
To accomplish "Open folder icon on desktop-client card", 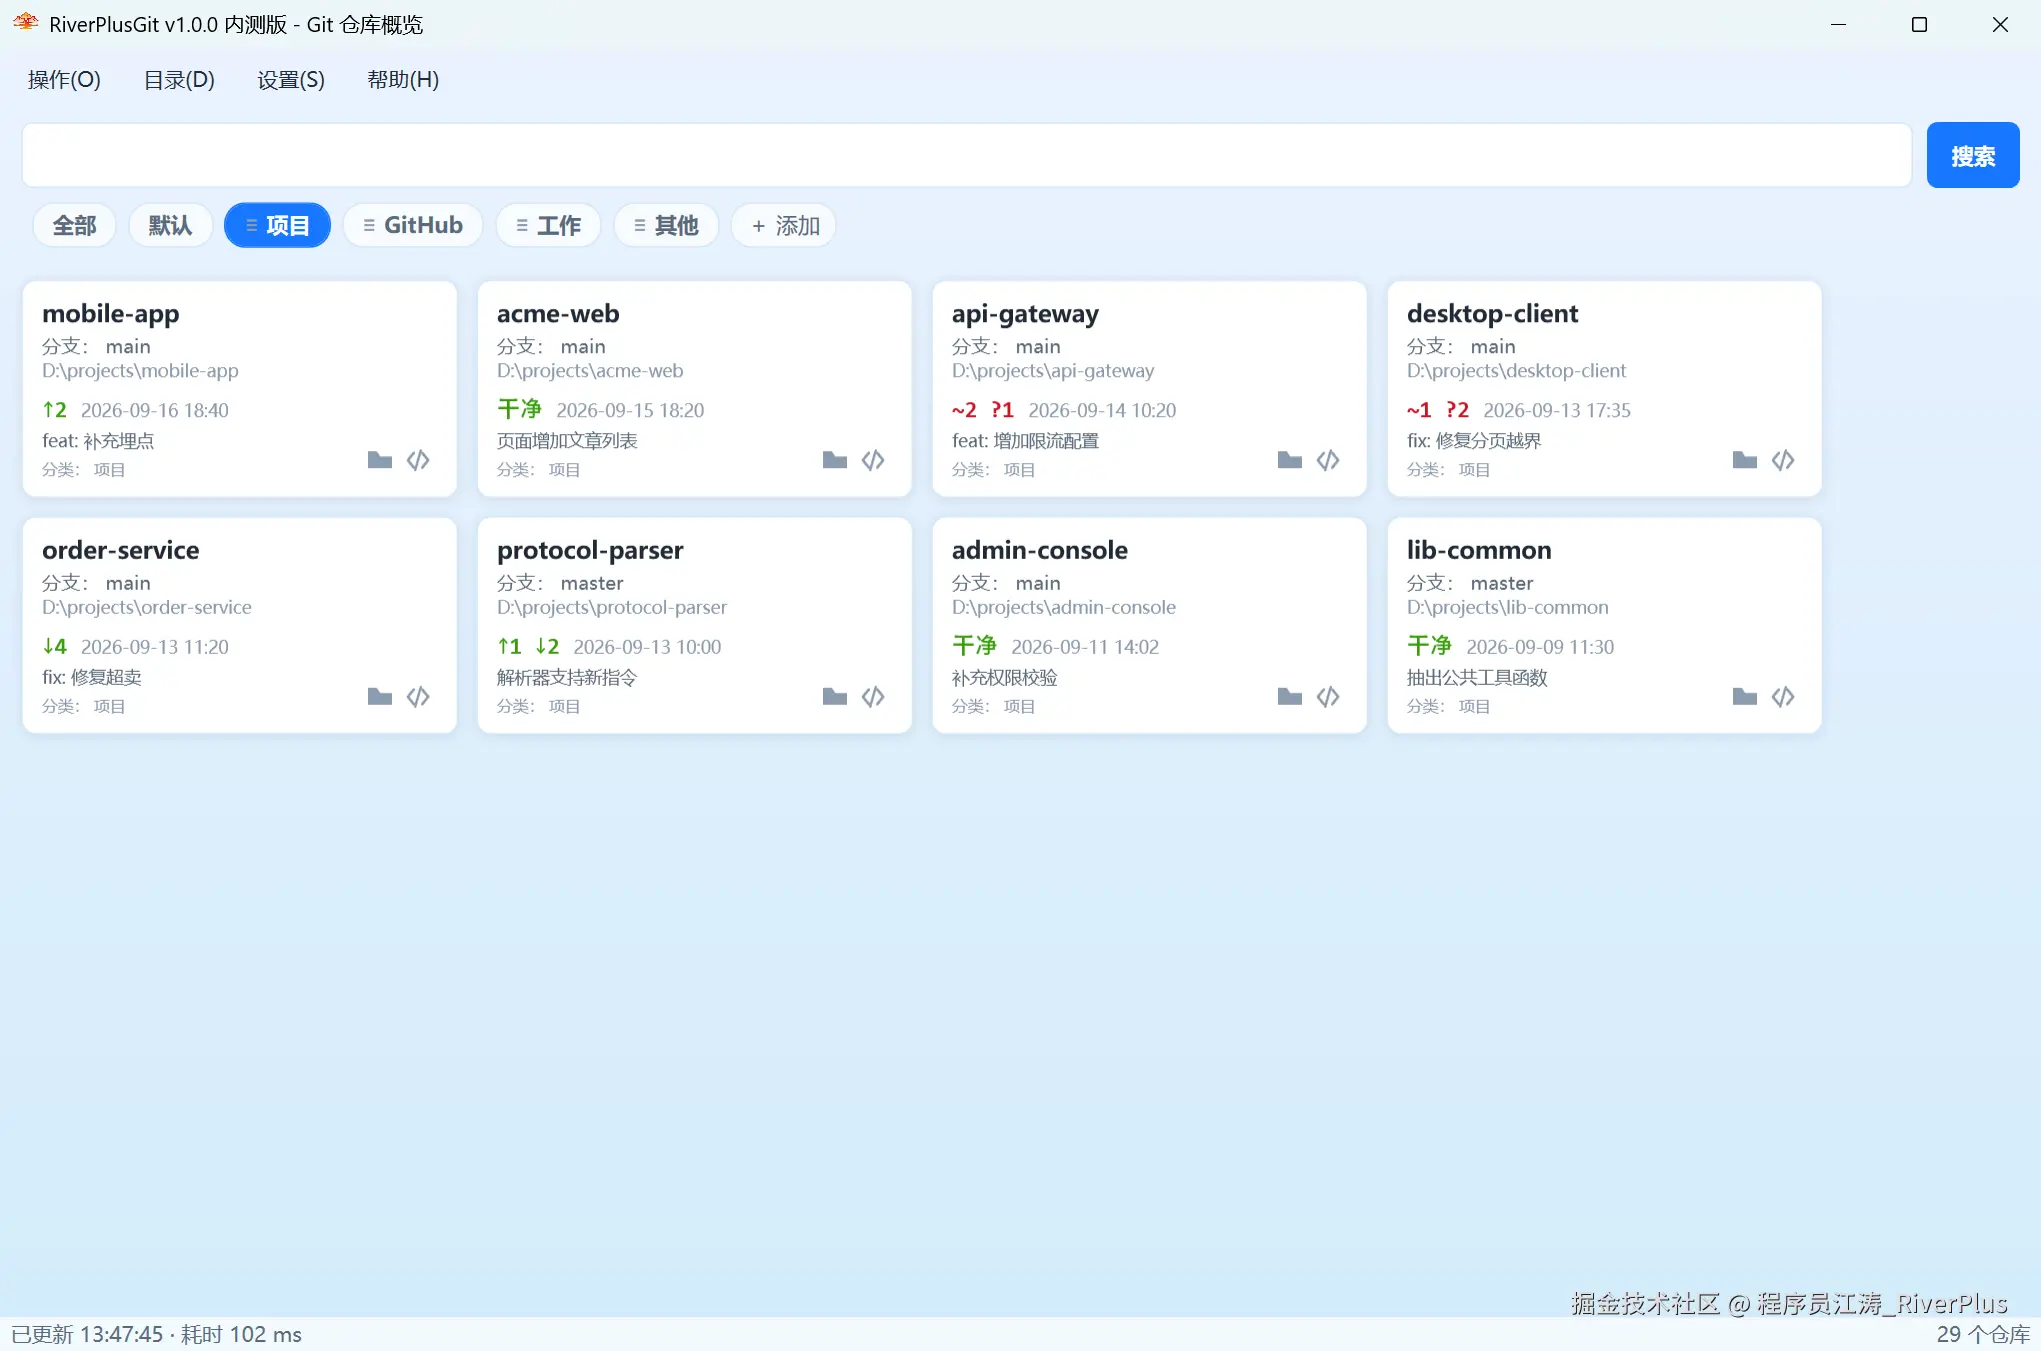I will [x=1745, y=460].
